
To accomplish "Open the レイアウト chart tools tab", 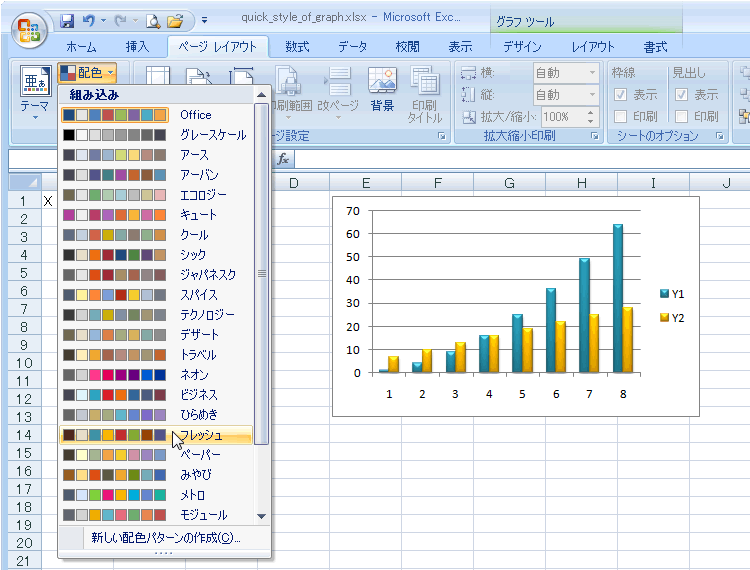I will 593,47.
